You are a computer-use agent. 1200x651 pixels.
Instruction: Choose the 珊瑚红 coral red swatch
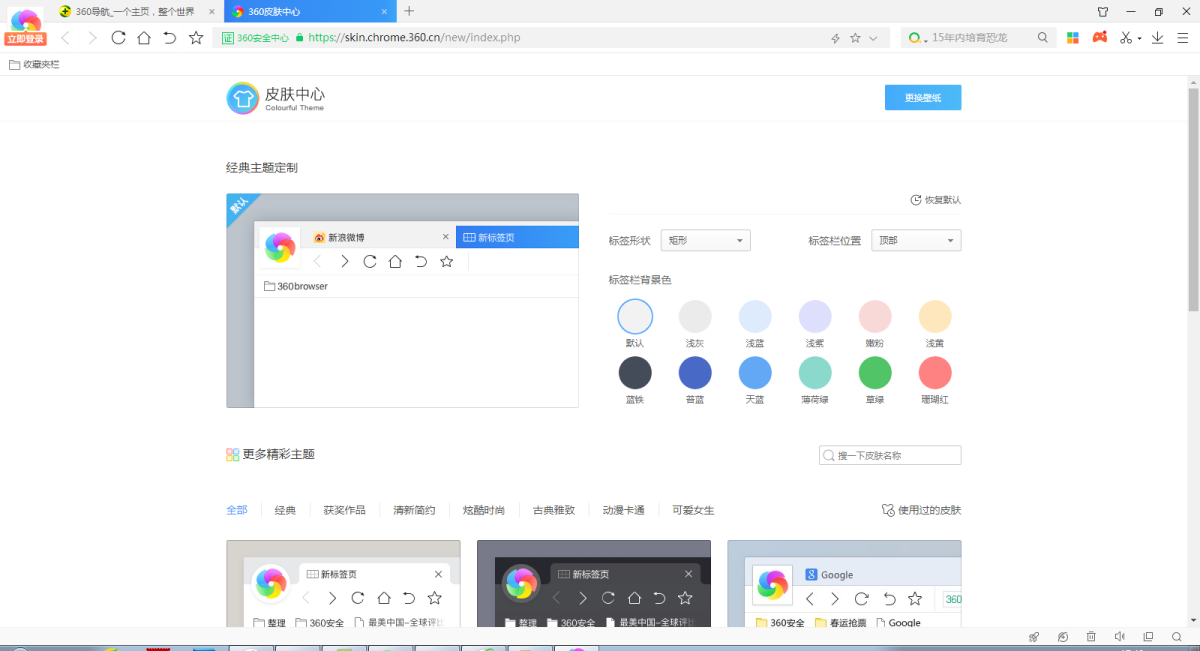pos(935,373)
